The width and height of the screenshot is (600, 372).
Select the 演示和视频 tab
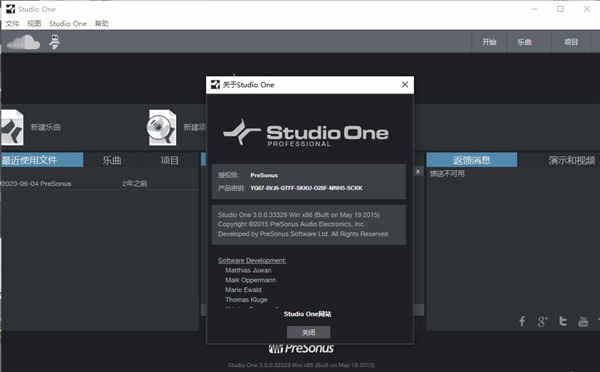tap(571, 160)
